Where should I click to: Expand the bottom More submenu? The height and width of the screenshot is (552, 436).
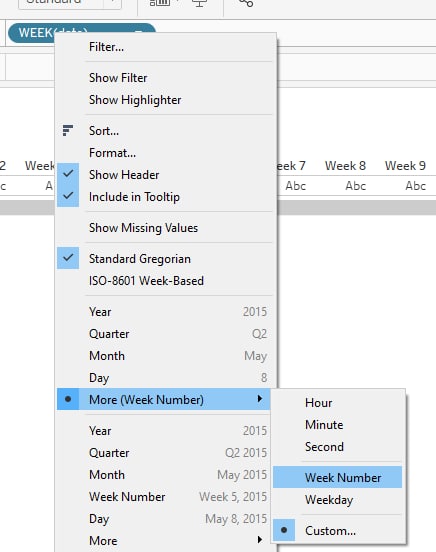[x=164, y=541]
